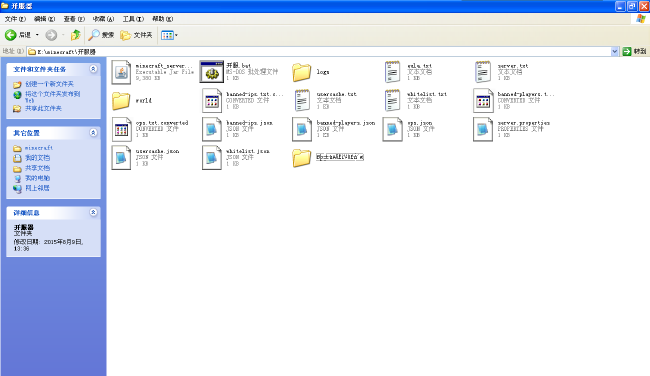The height and width of the screenshot is (376, 650).
Task: Select the whitelist.txt file icon
Action: coord(392,100)
